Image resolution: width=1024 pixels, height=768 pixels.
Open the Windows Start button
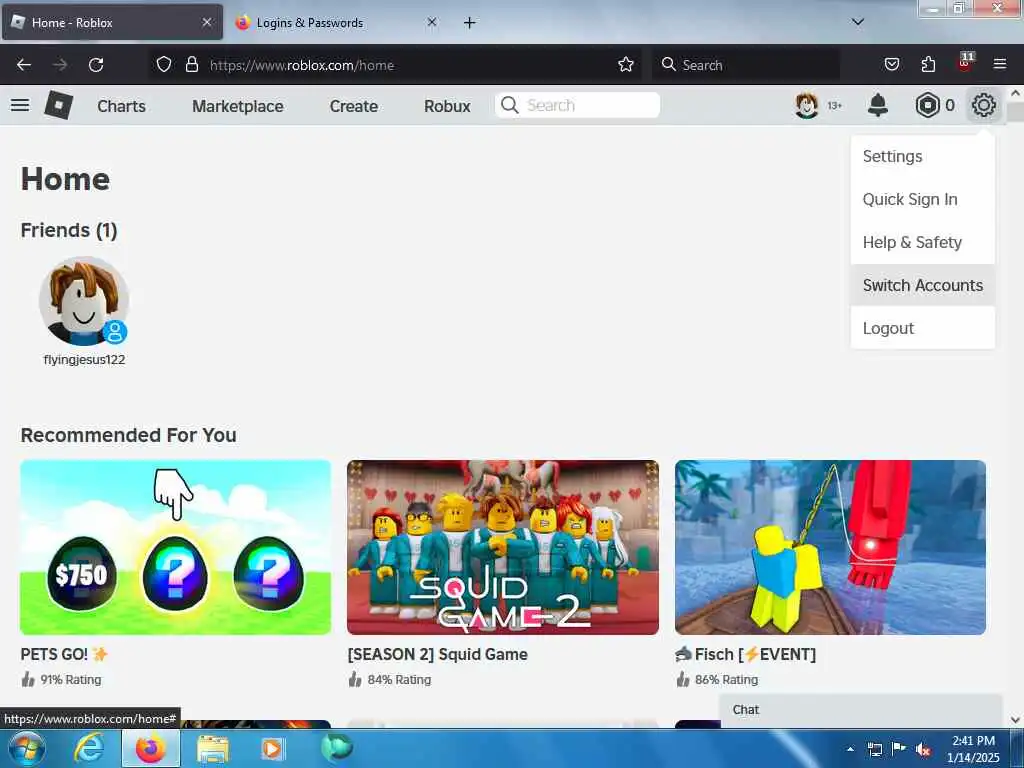coord(25,748)
